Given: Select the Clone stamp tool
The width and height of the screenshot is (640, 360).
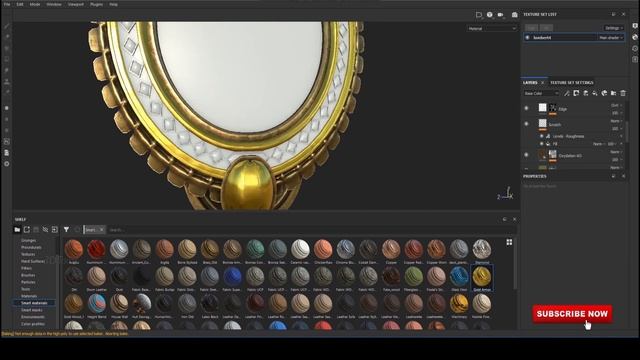Looking at the screenshot, I should 7,81.
